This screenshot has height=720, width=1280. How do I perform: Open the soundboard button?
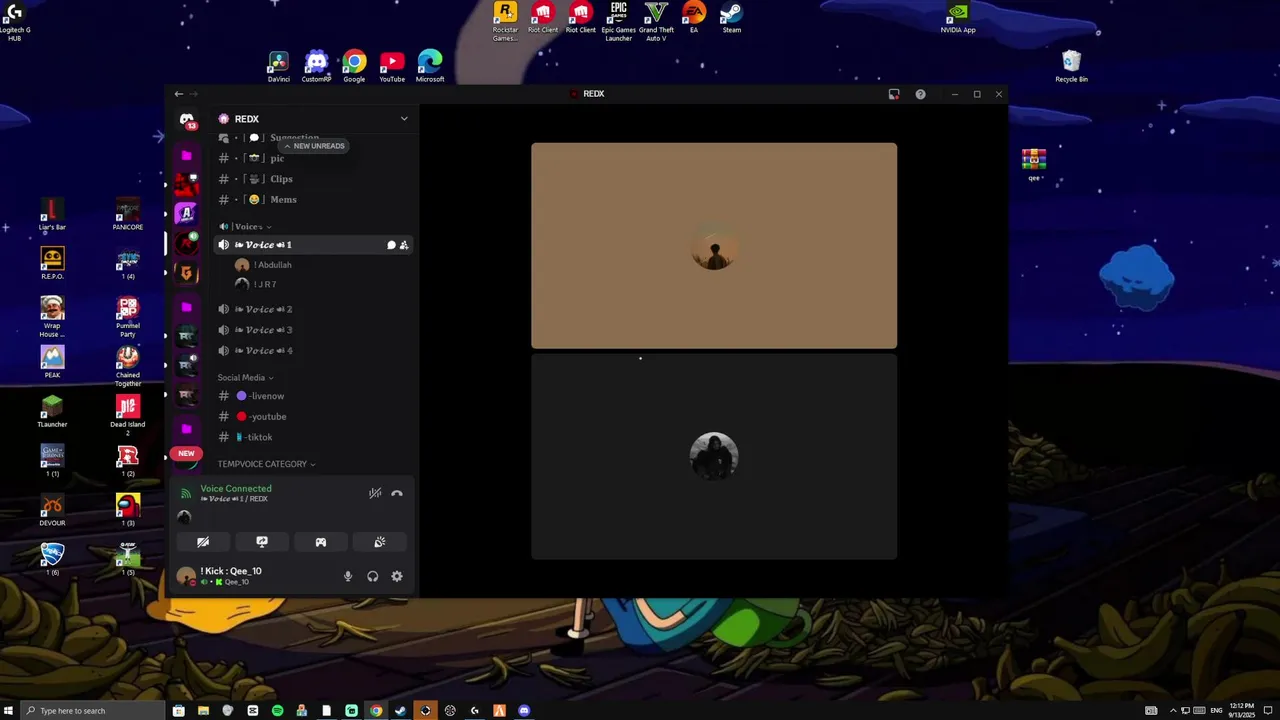[x=380, y=542]
